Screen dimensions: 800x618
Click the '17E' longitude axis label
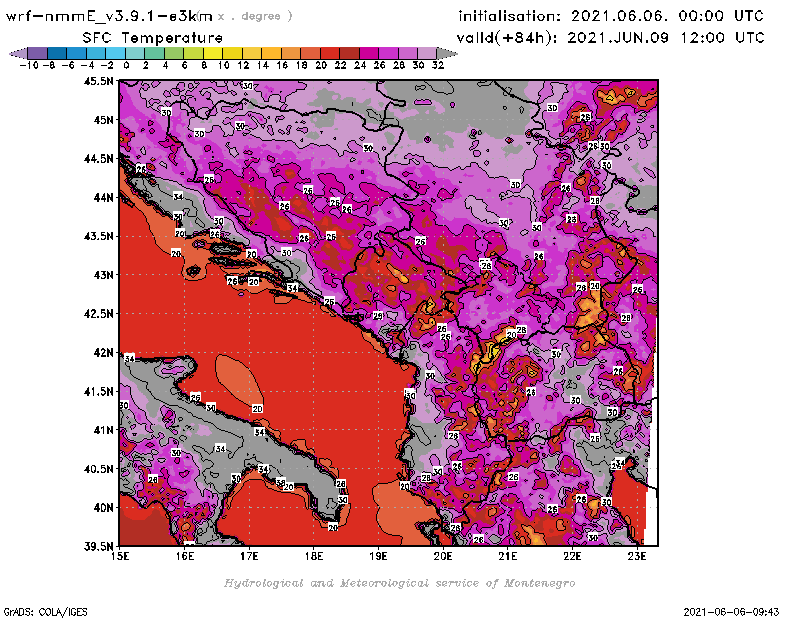[249, 556]
